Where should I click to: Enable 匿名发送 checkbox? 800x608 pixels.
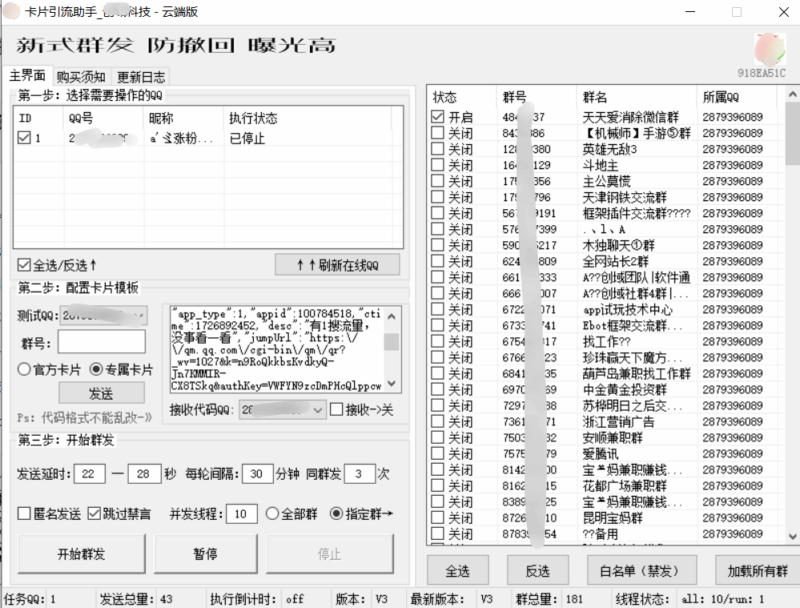(x=24, y=513)
